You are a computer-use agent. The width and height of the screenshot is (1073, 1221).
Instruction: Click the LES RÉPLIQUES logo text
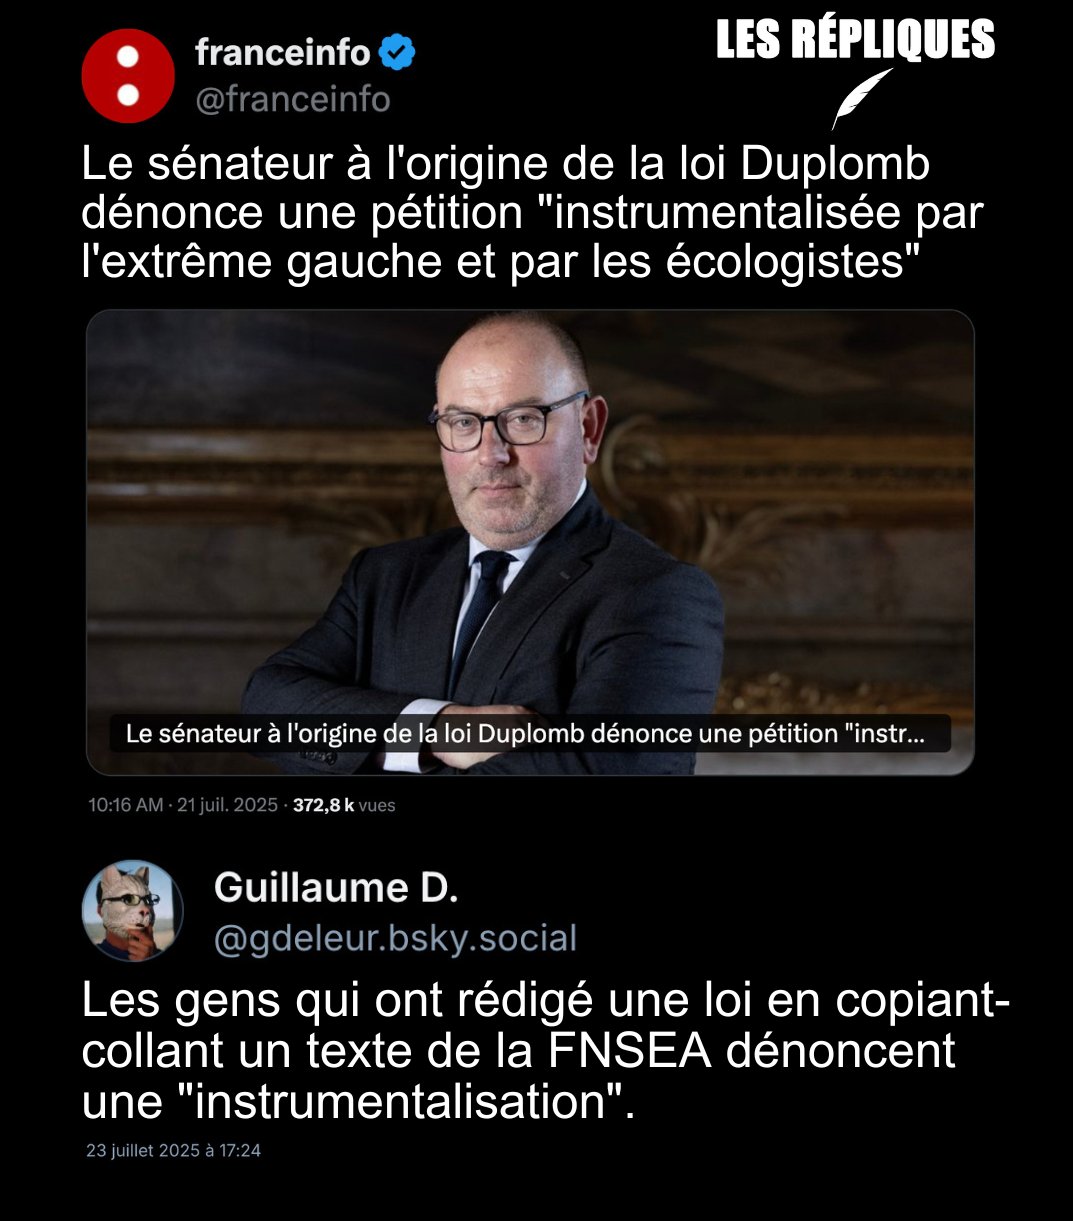click(856, 40)
